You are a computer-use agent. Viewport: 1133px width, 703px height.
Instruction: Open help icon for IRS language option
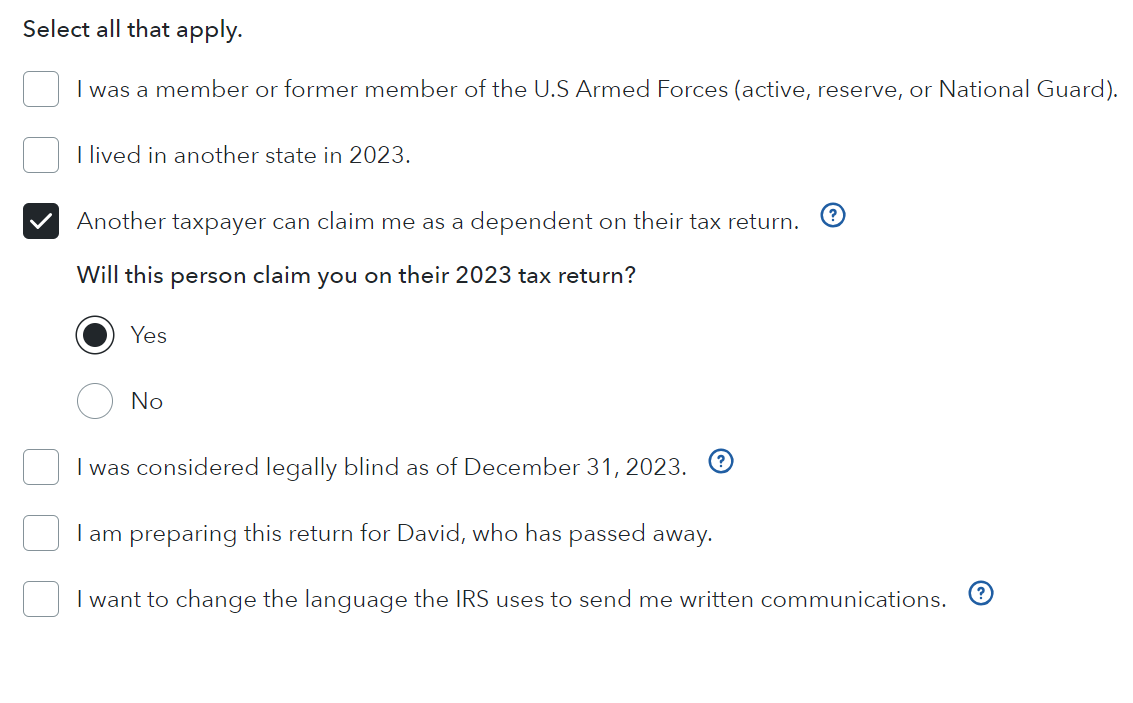click(x=981, y=593)
